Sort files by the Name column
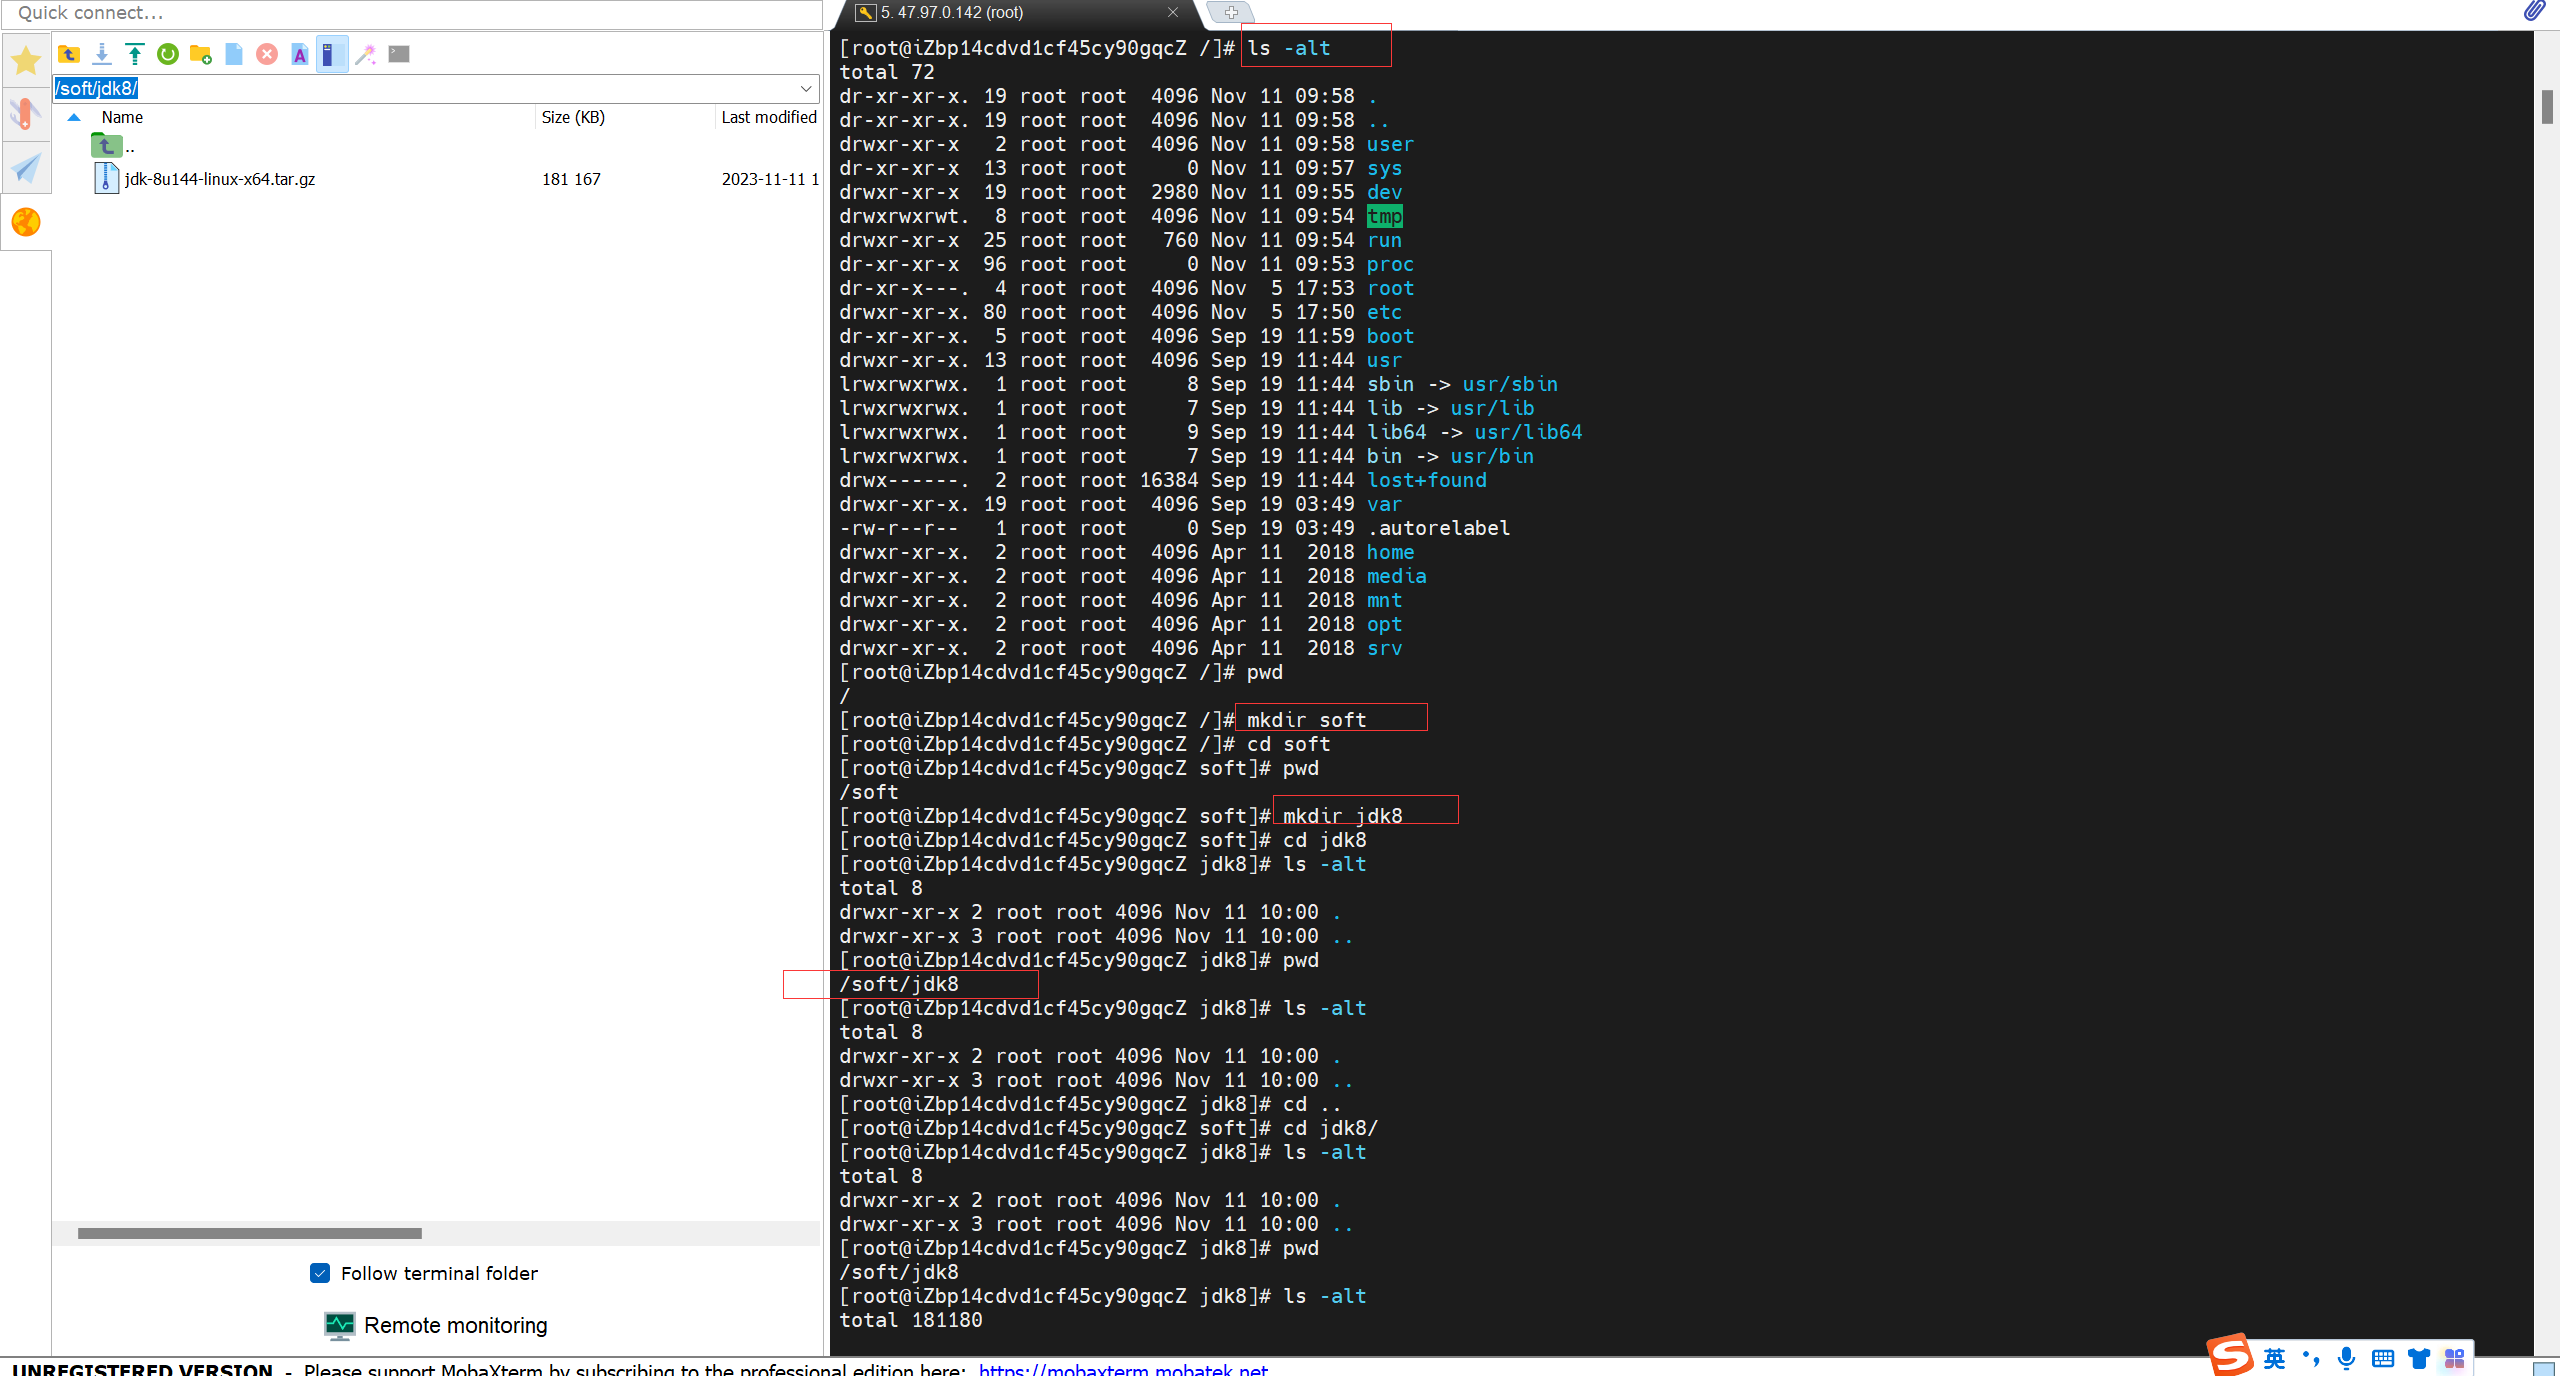 click(122, 117)
